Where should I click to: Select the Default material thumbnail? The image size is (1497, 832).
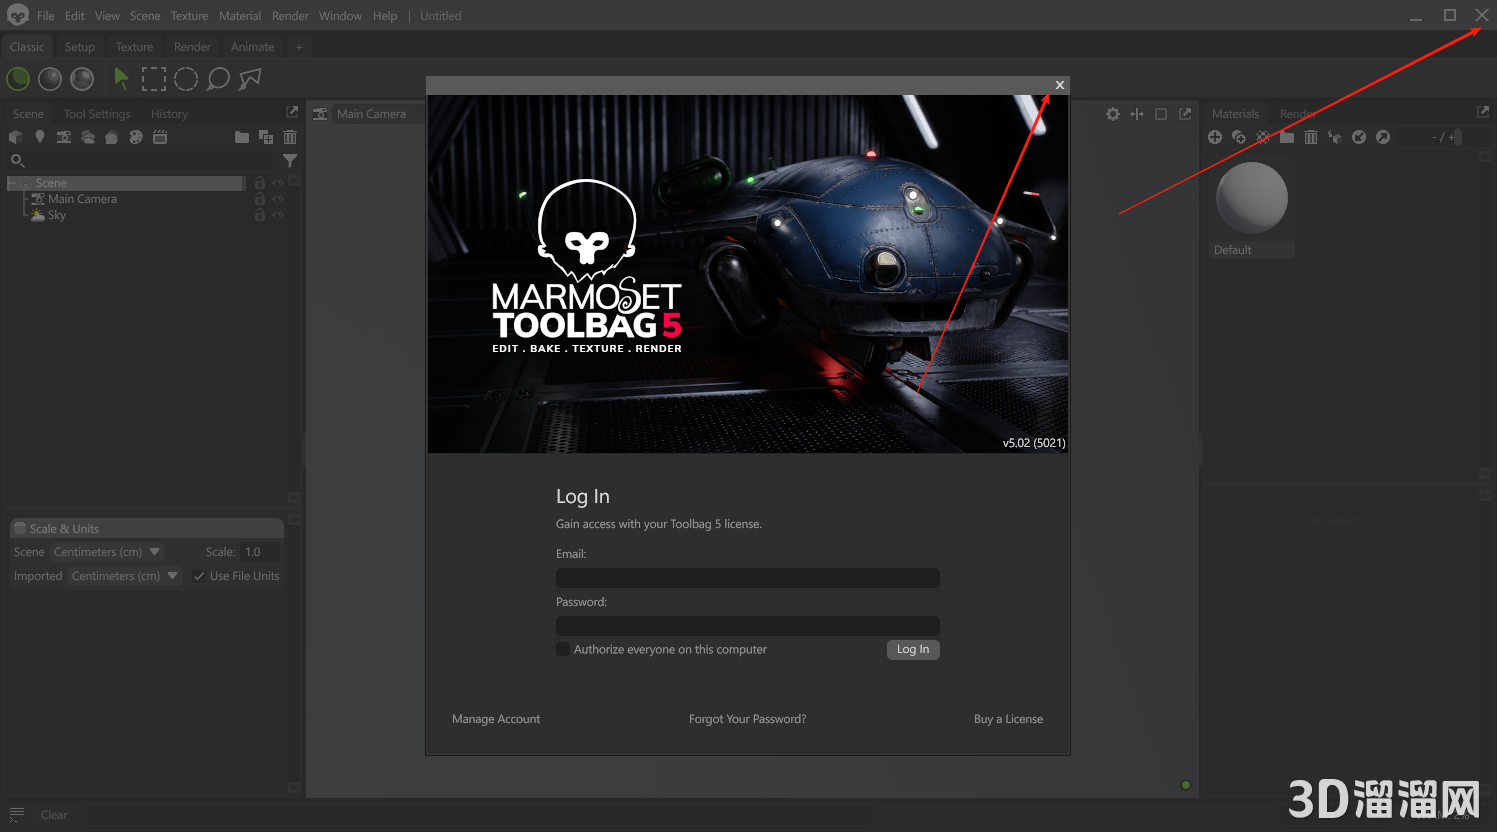pyautogui.click(x=1252, y=208)
